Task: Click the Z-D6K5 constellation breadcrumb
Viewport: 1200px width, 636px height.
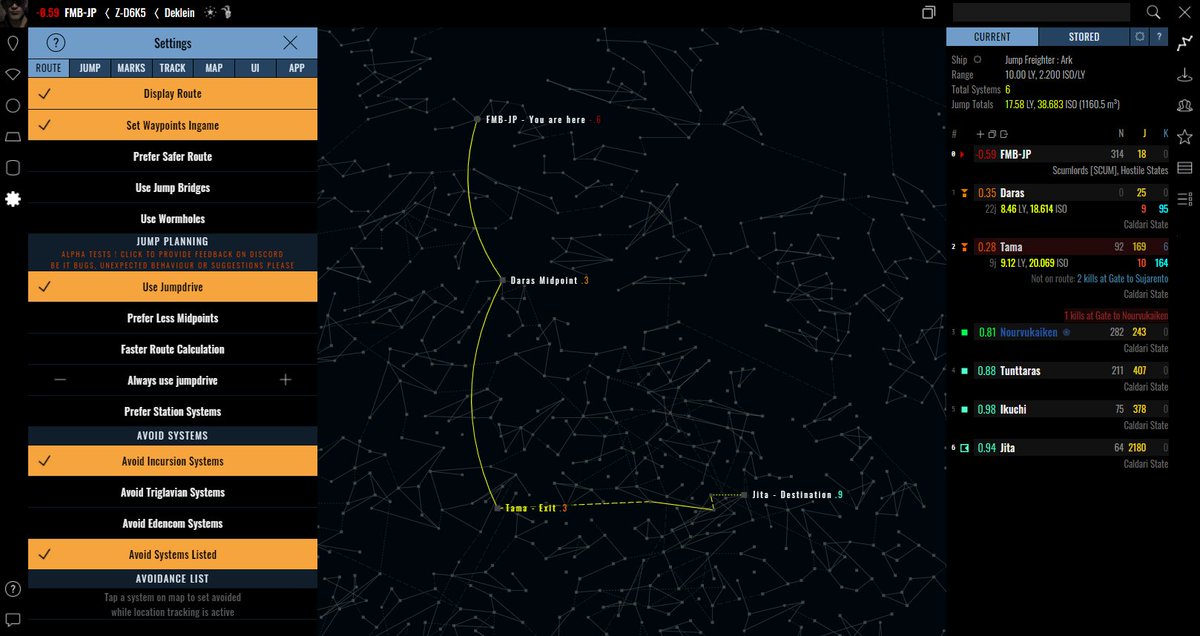Action: click(129, 12)
